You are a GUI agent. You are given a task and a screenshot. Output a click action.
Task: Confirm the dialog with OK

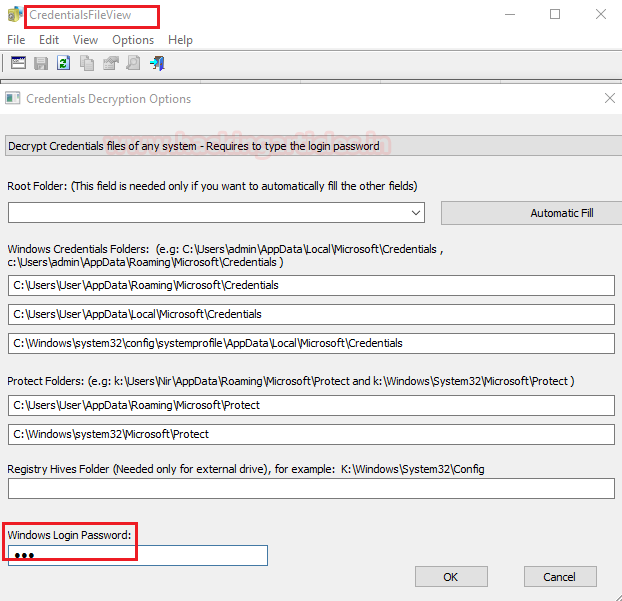(x=451, y=576)
